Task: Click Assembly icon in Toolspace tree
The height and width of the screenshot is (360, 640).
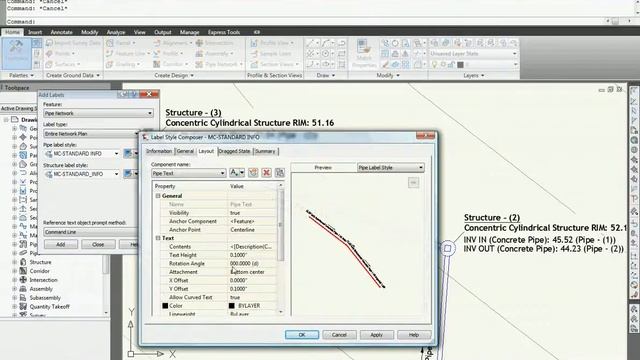Action: click(x=23, y=289)
